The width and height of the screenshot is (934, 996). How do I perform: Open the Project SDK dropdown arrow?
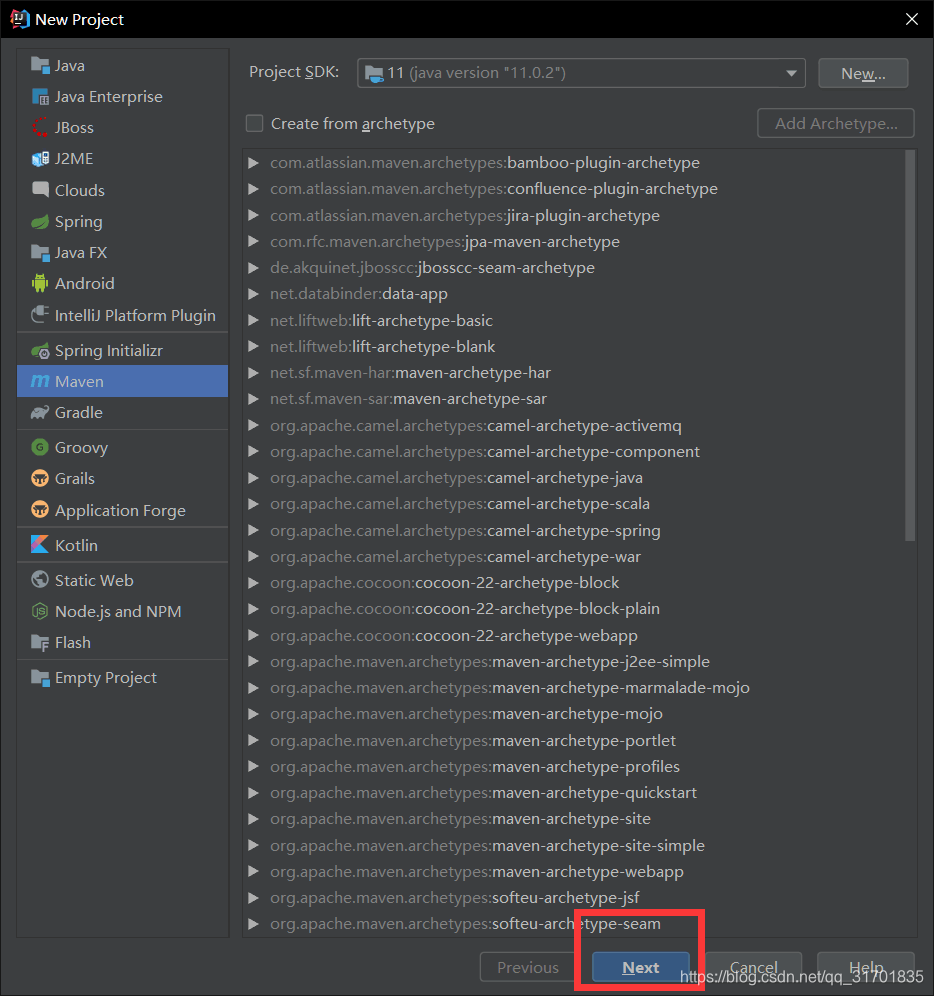[791, 73]
